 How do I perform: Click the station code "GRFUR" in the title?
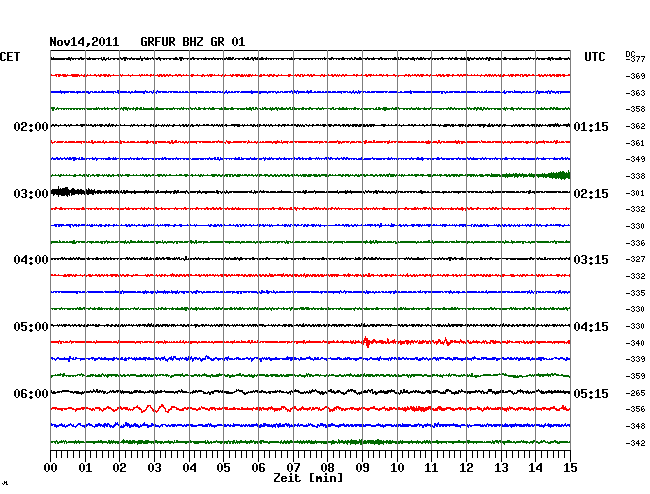(x=158, y=42)
